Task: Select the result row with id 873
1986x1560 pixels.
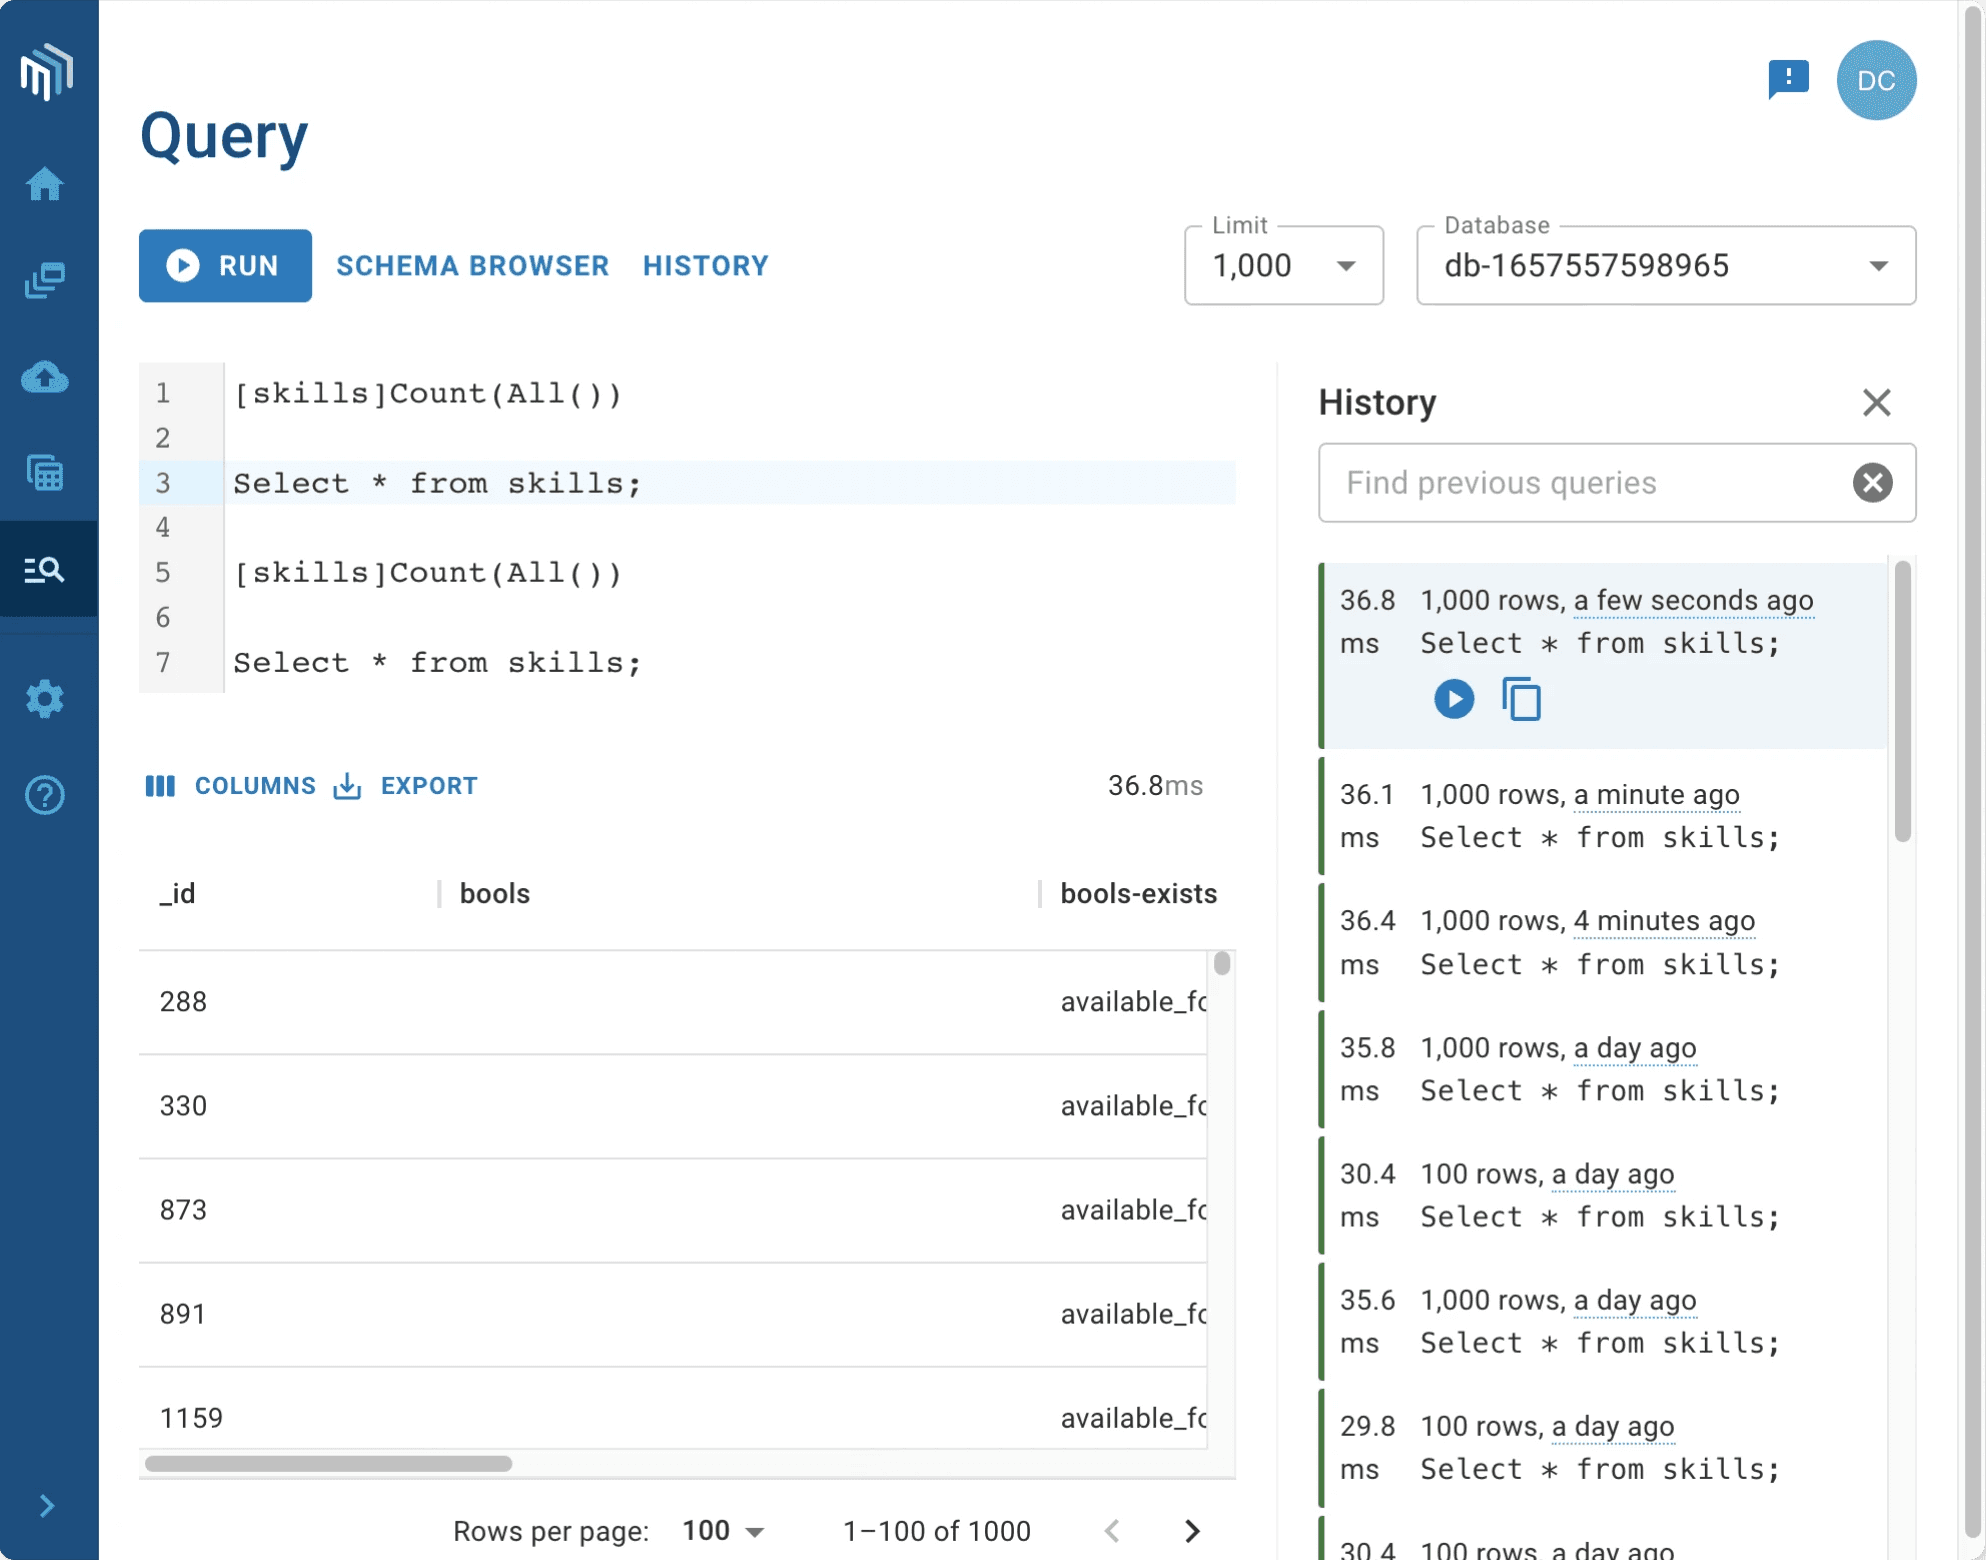Action: (673, 1210)
